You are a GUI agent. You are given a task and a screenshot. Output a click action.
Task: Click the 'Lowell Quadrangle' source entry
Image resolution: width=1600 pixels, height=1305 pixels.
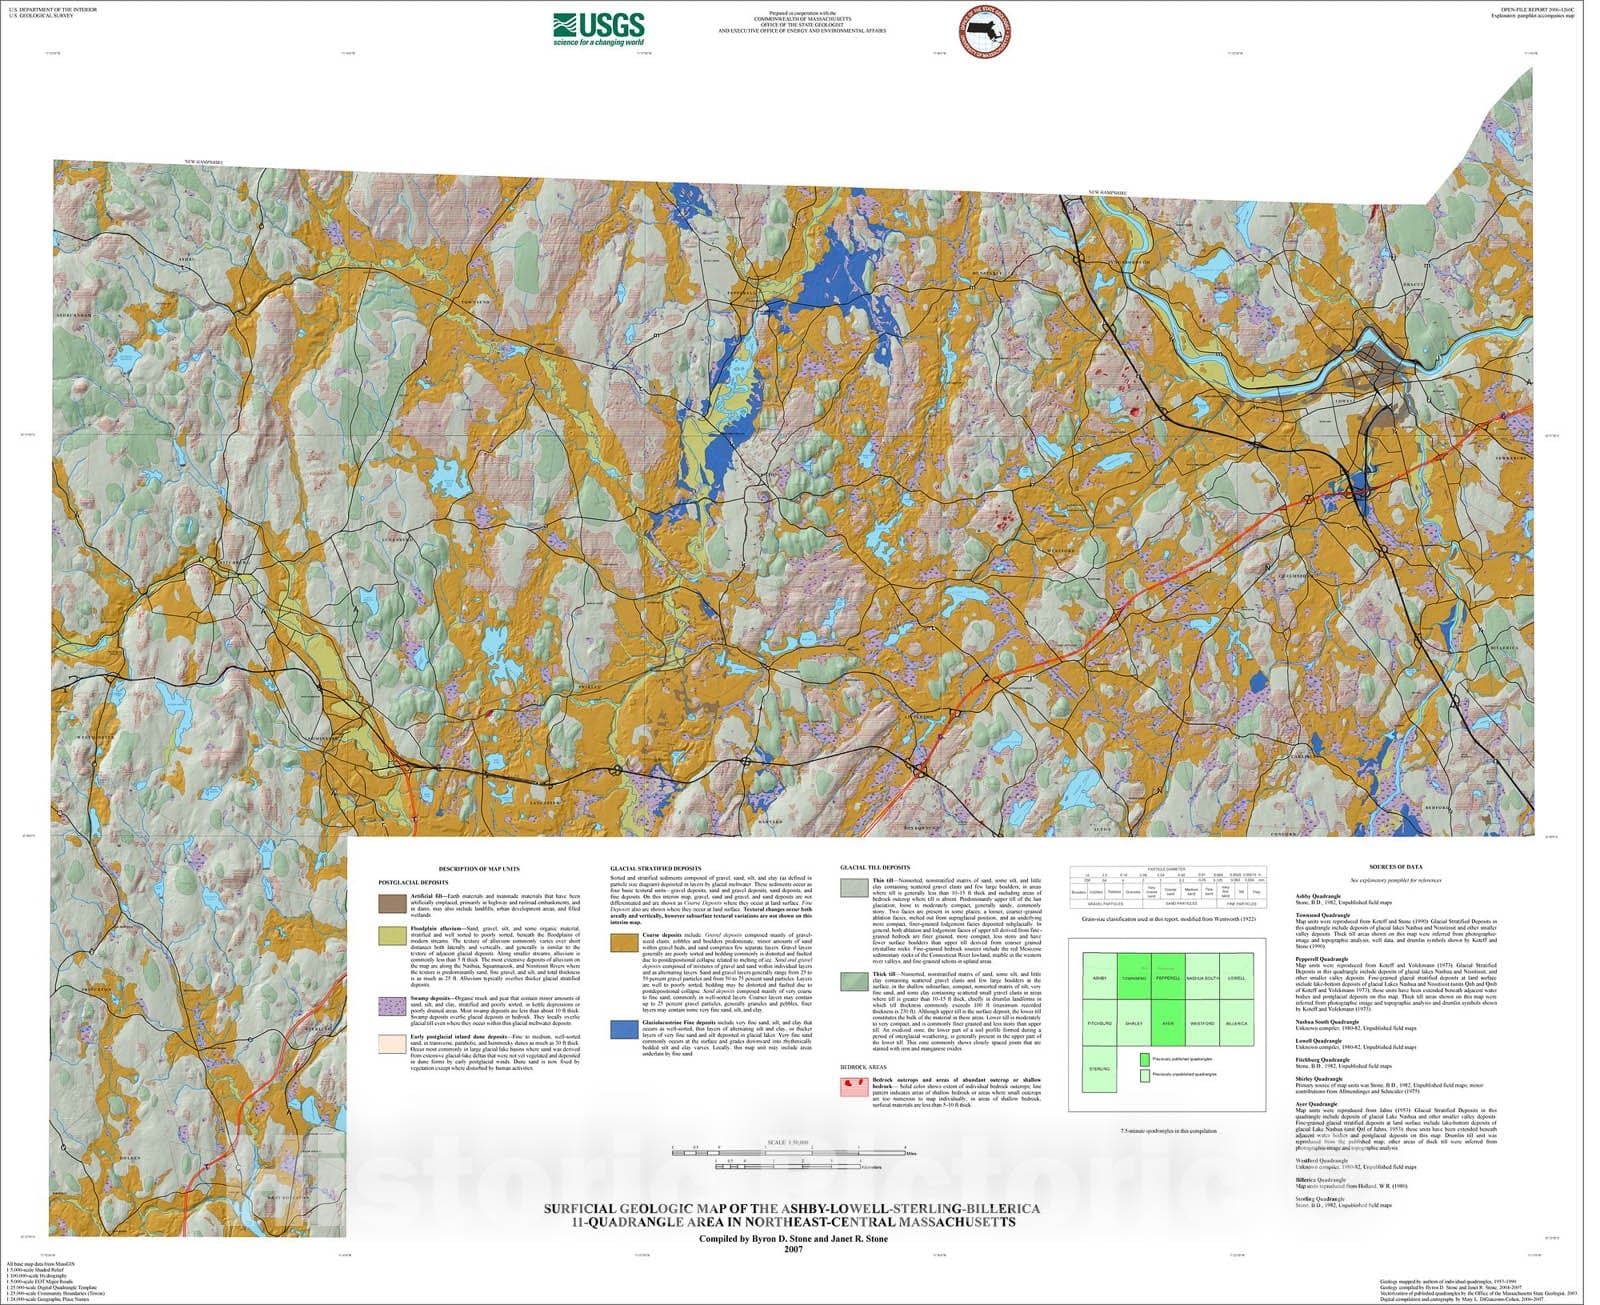(1357, 1044)
